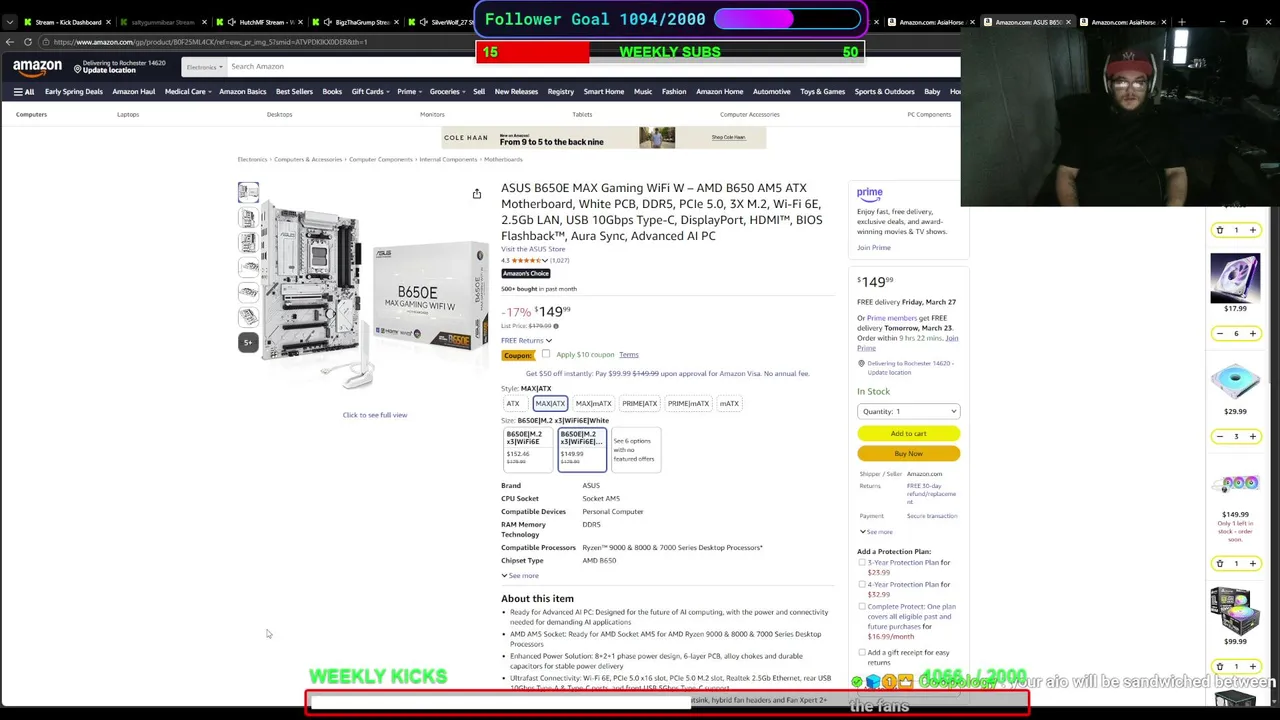This screenshot has height=720, width=1280.
Task: Click Buy Now button
Action: click(x=908, y=453)
